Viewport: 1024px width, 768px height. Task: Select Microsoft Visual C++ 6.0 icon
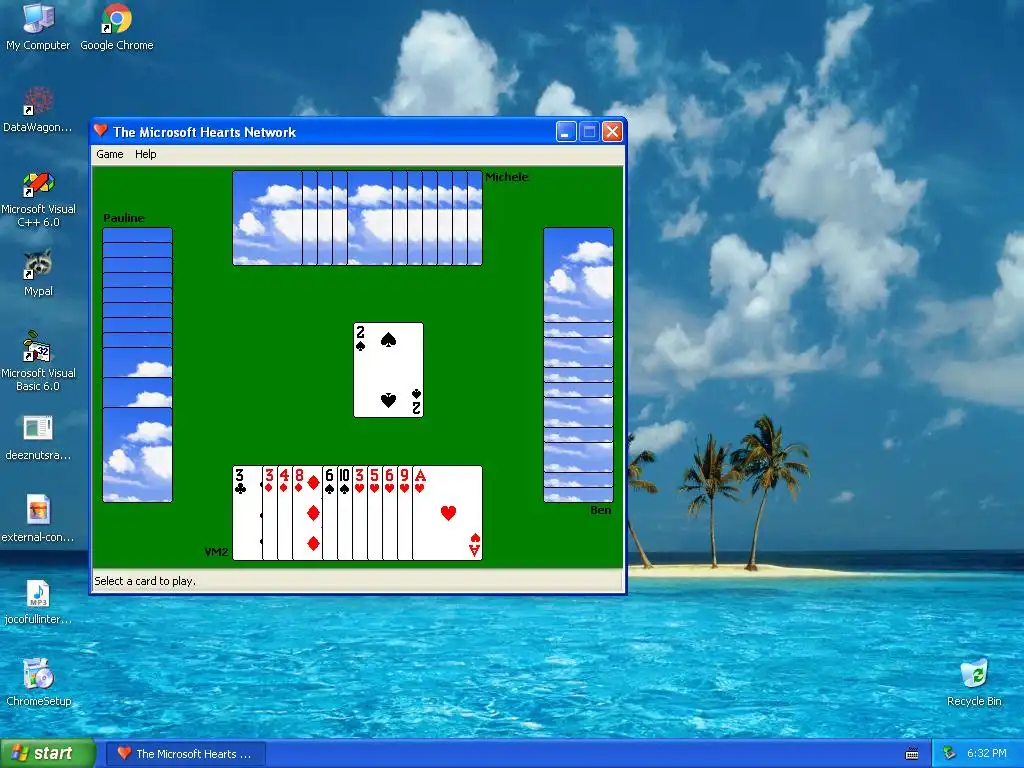click(x=38, y=199)
